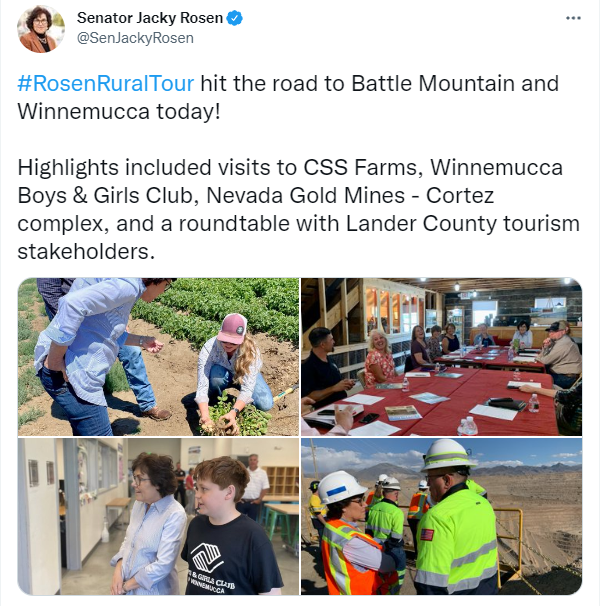Open the CSS Farms field photo
The image size is (601, 606).
pyautogui.click(x=158, y=357)
